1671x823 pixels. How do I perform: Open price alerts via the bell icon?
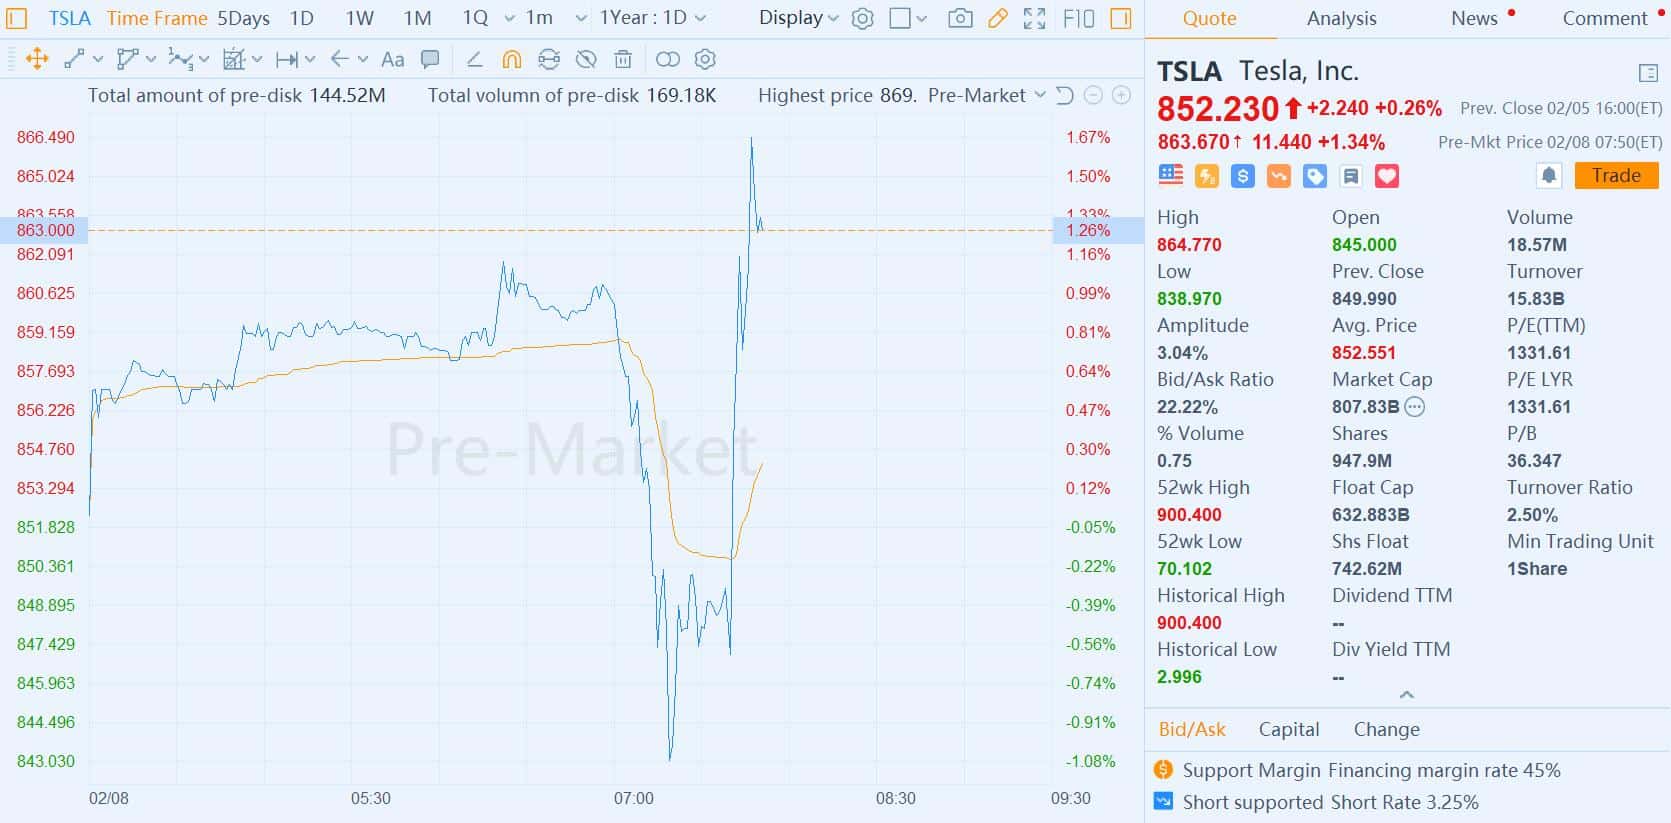pyautogui.click(x=1550, y=175)
